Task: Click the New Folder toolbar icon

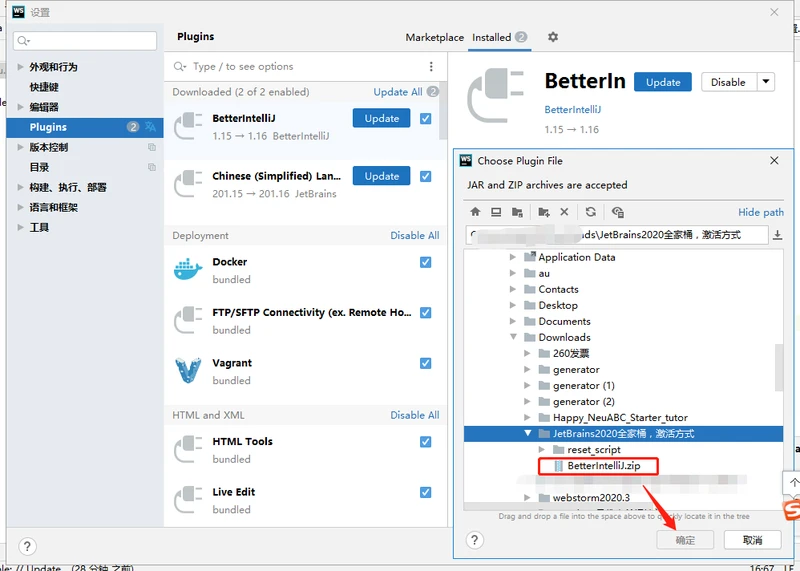Action: click(543, 212)
